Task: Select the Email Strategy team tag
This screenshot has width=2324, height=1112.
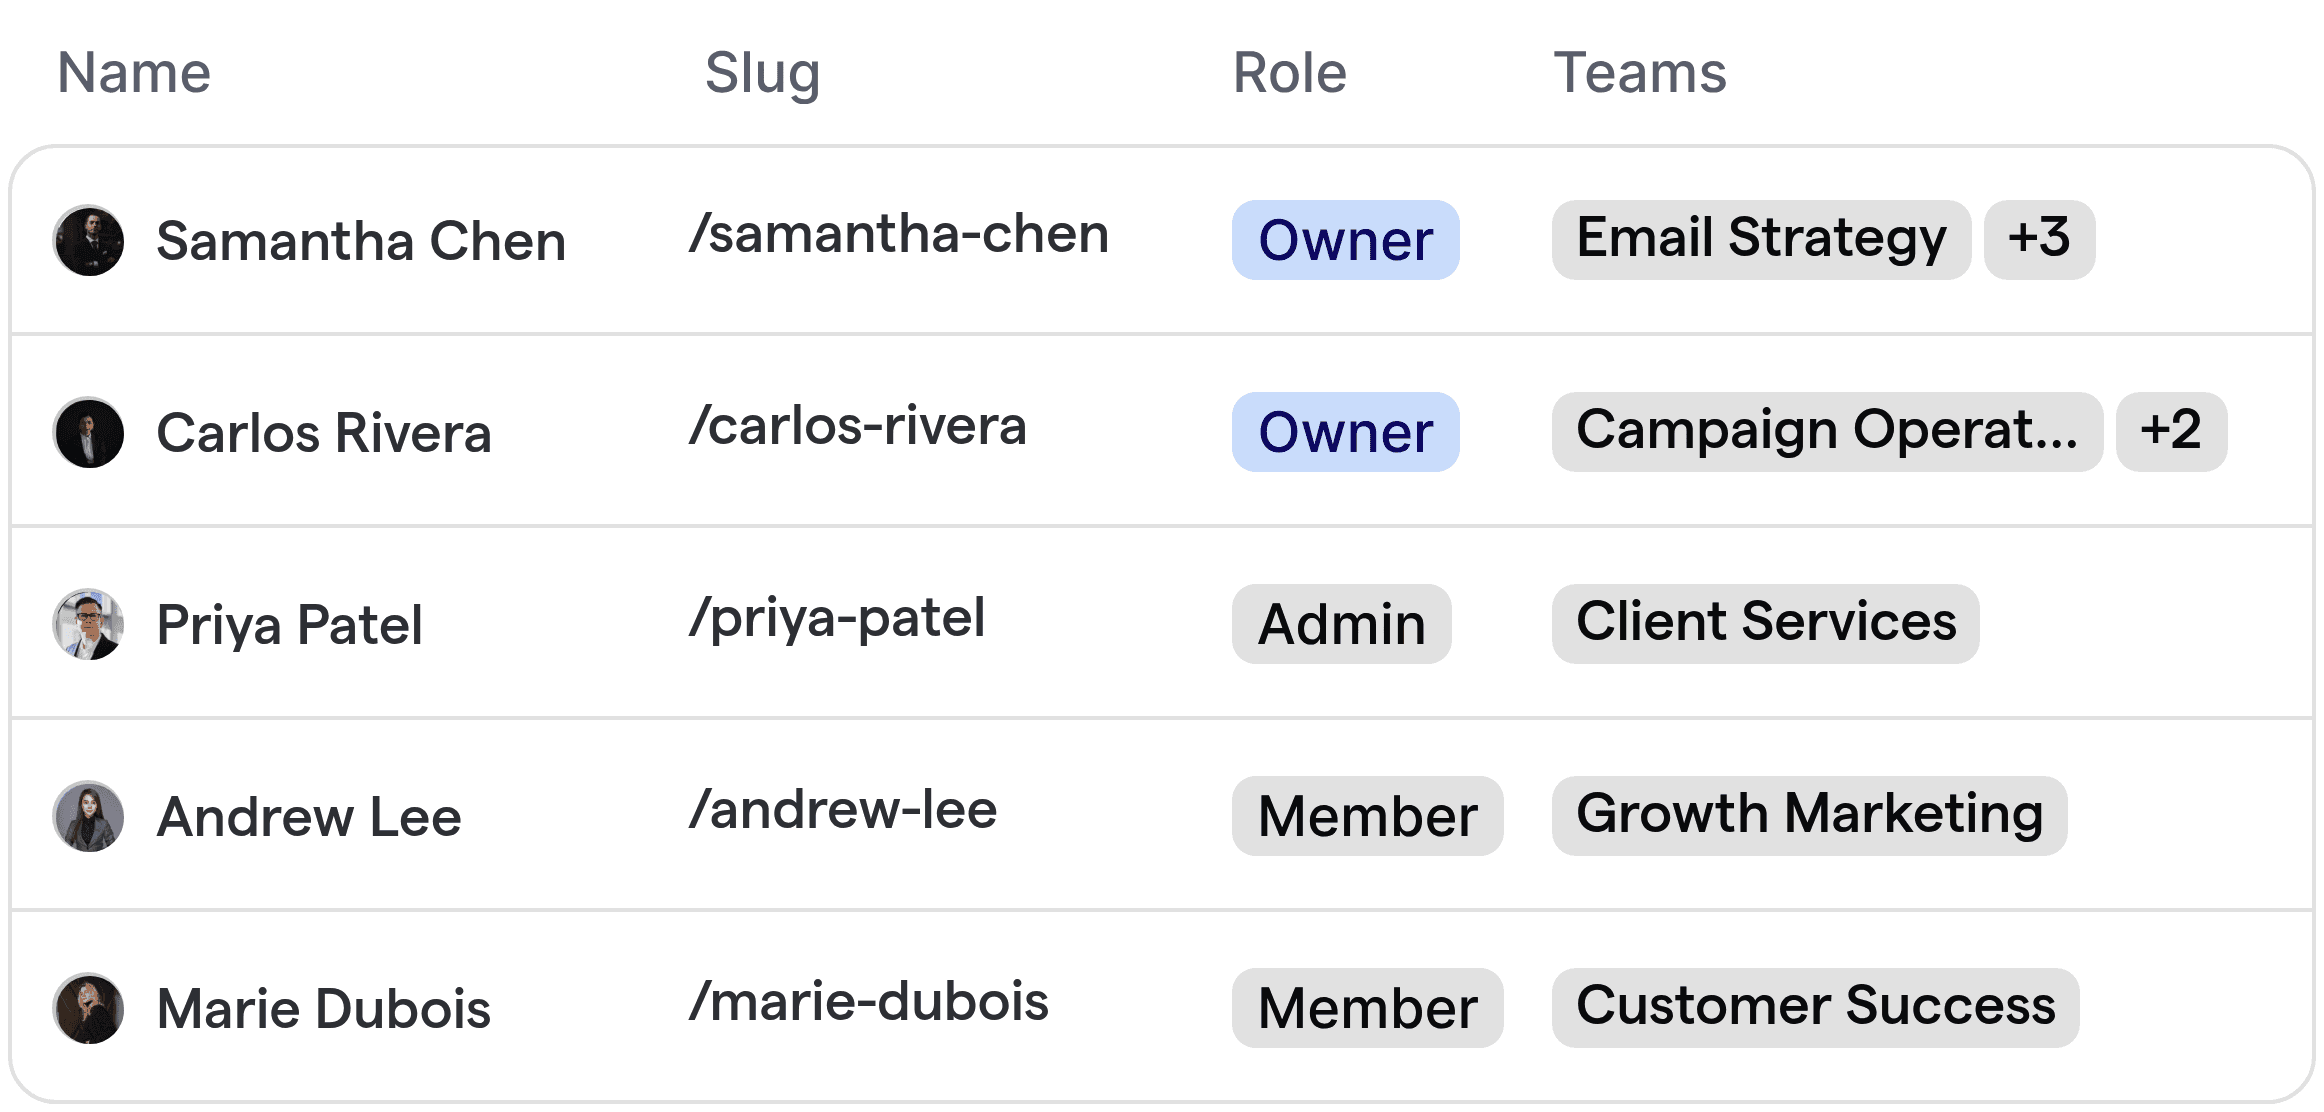Action: tap(1761, 239)
